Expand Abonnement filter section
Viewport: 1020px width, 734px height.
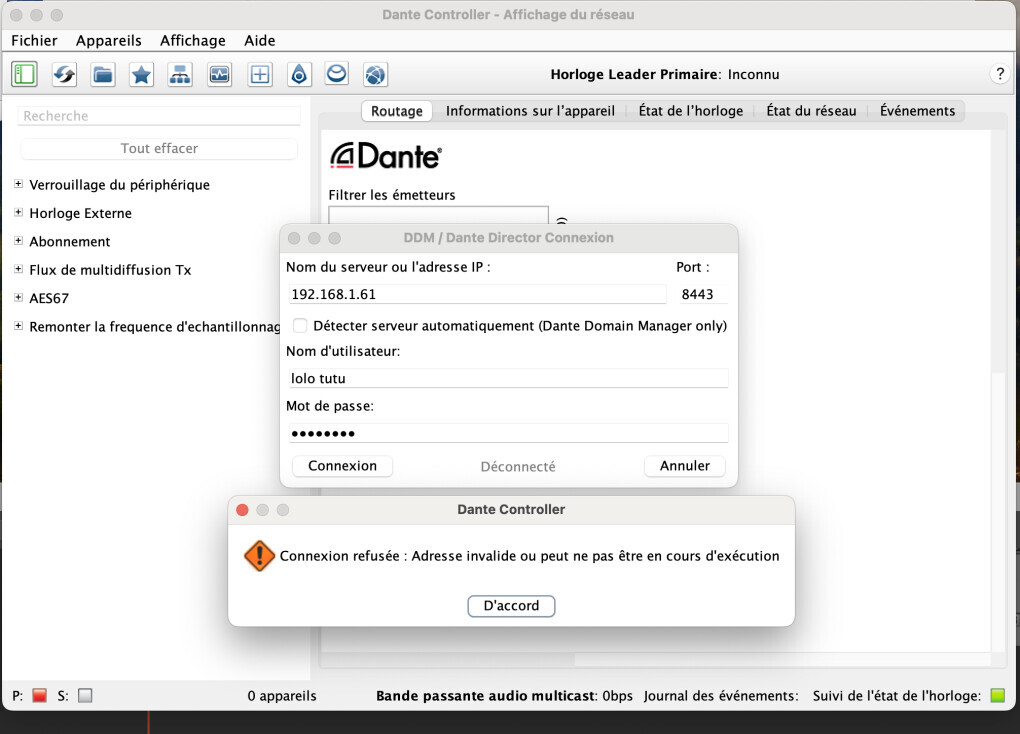(18, 241)
